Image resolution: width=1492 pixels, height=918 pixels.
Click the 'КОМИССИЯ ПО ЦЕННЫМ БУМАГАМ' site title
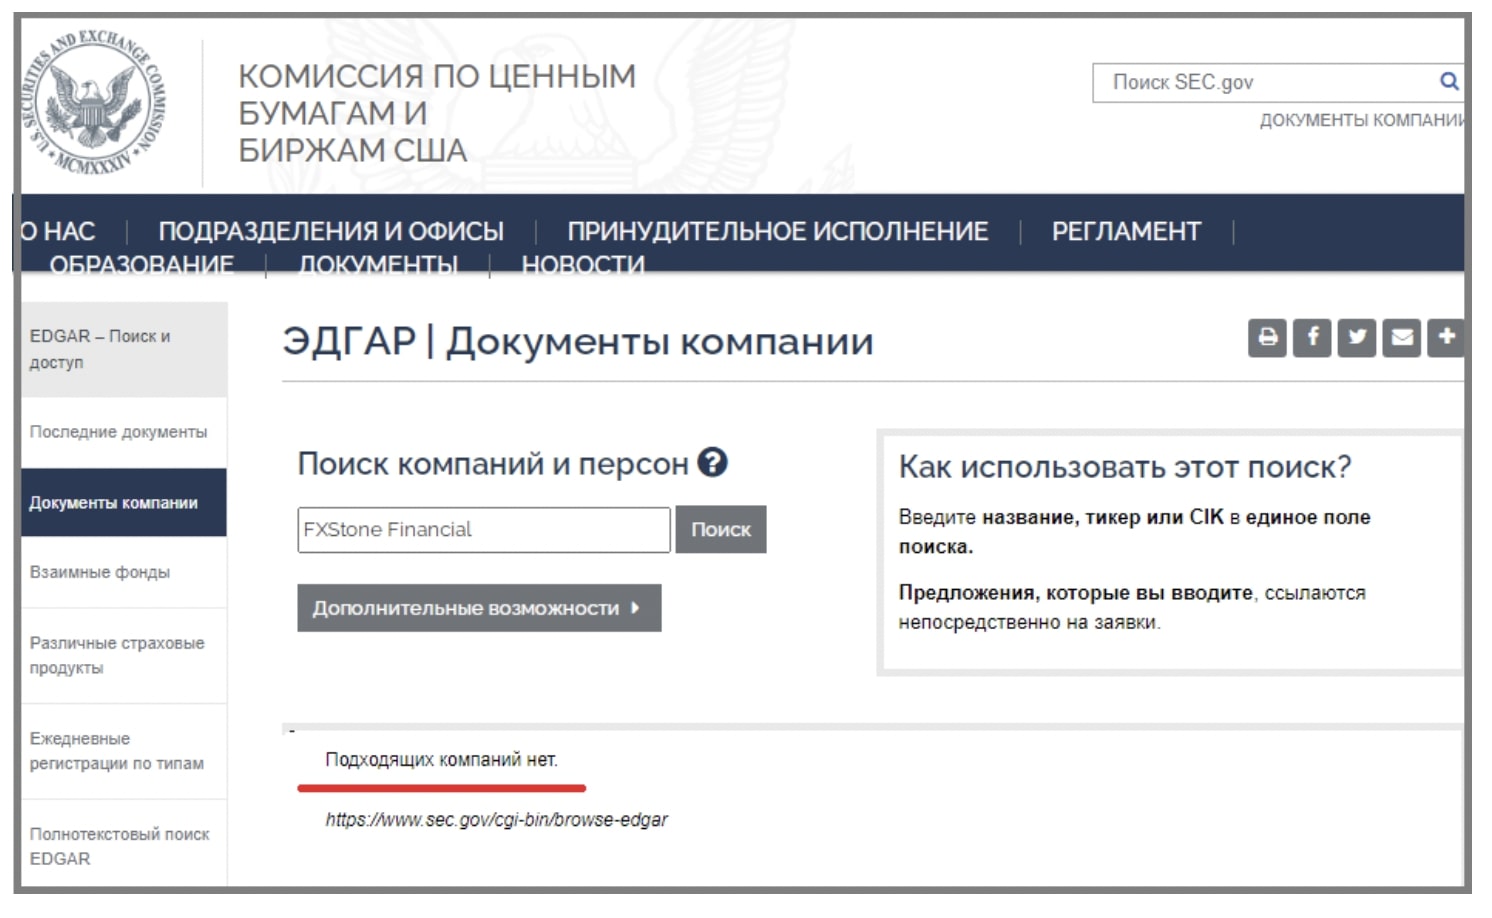(437, 113)
